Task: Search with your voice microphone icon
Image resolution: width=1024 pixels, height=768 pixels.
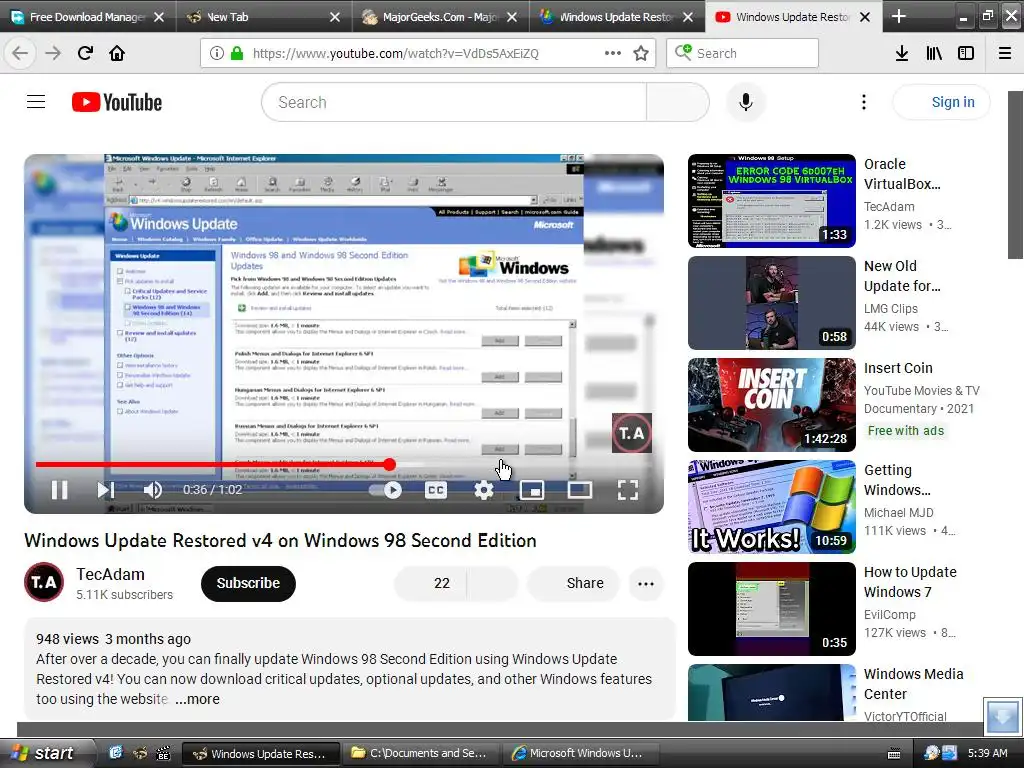Action: pos(746,102)
